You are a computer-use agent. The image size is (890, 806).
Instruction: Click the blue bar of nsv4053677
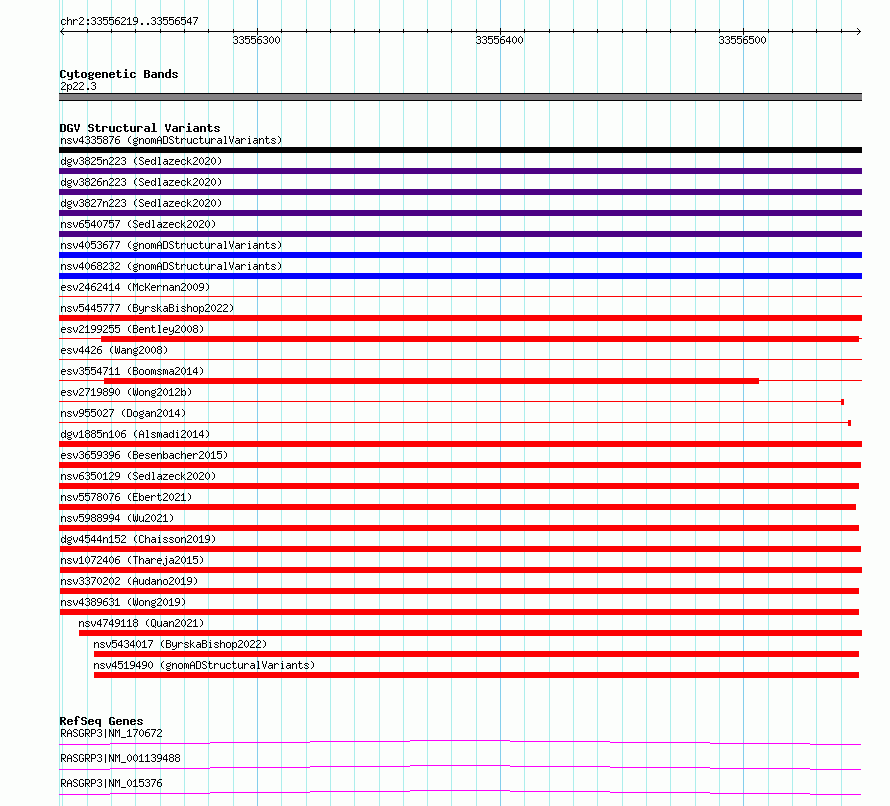[460, 255]
